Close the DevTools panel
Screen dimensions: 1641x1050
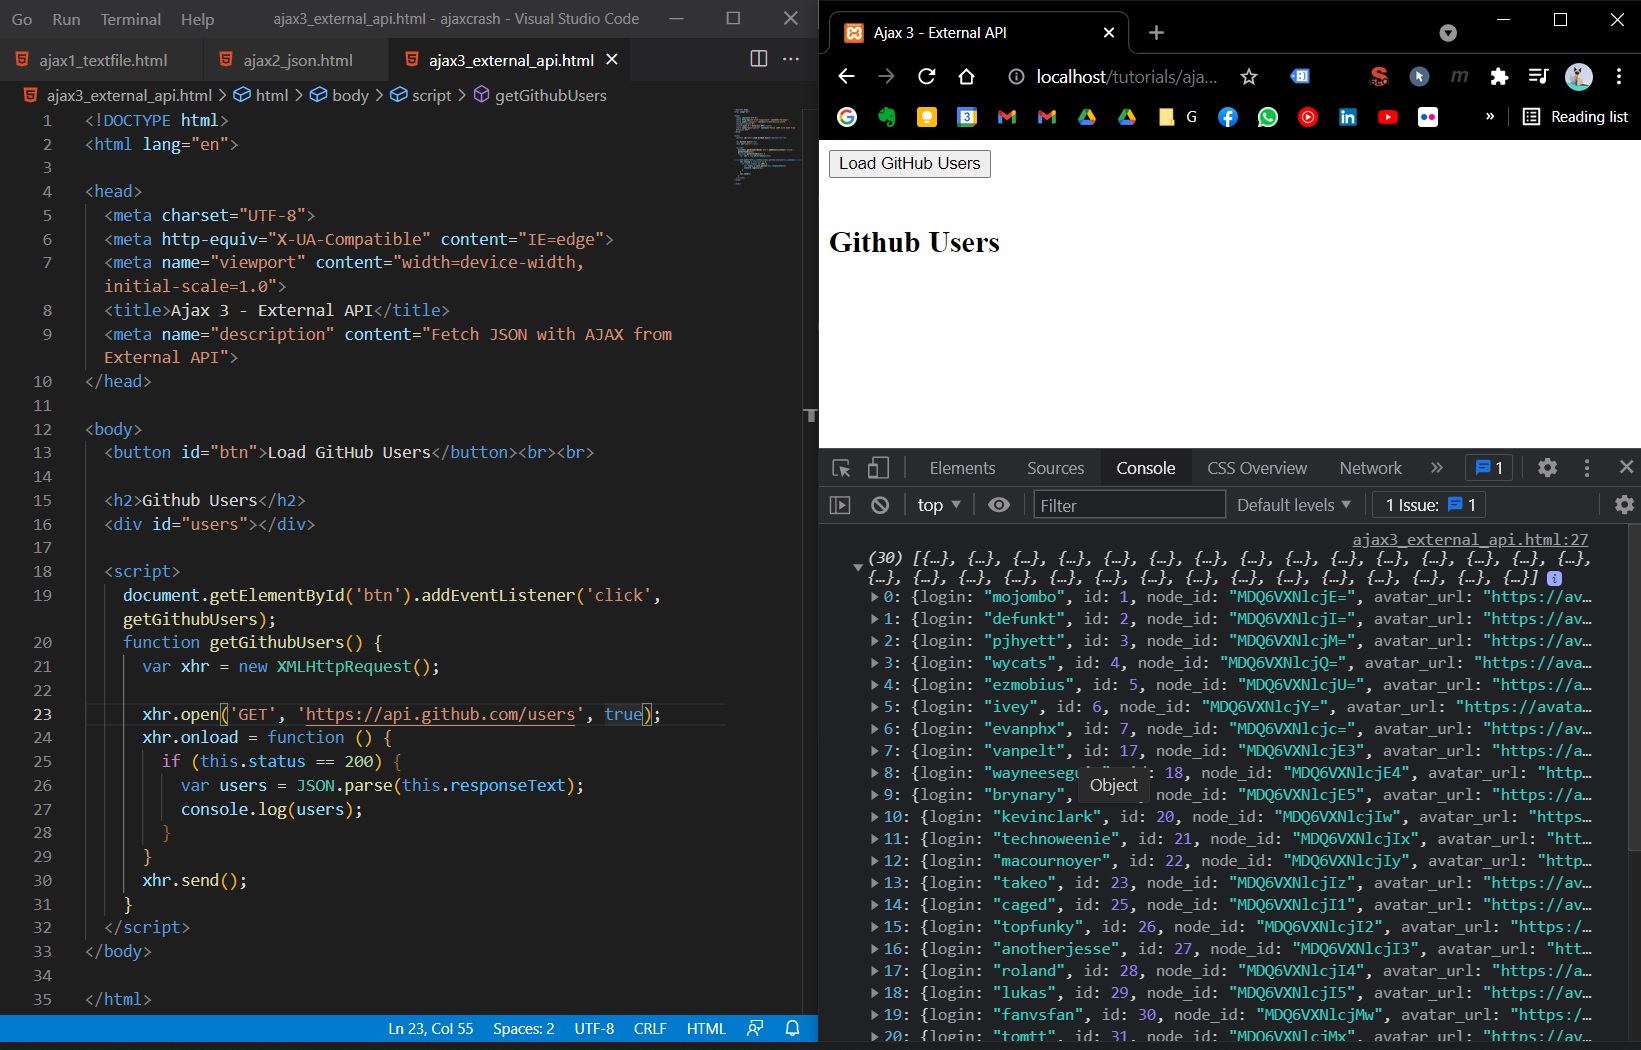click(1626, 467)
